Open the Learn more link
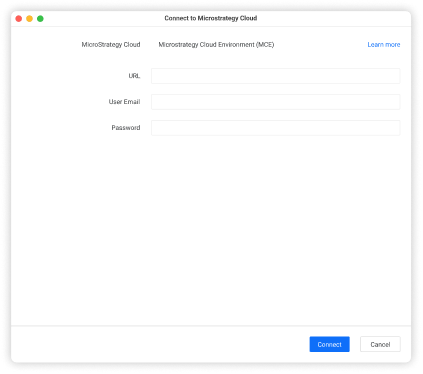This screenshot has height=374, width=423. click(x=384, y=45)
